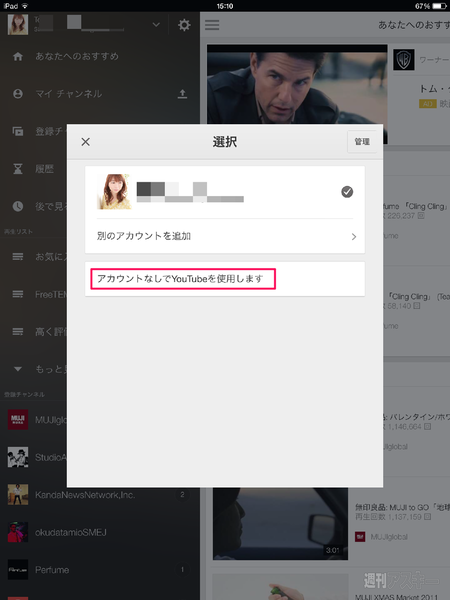Screen dimensions: 450x600
Task: Open MUJIglobal channel icon in sidebar
Action: click(18, 419)
